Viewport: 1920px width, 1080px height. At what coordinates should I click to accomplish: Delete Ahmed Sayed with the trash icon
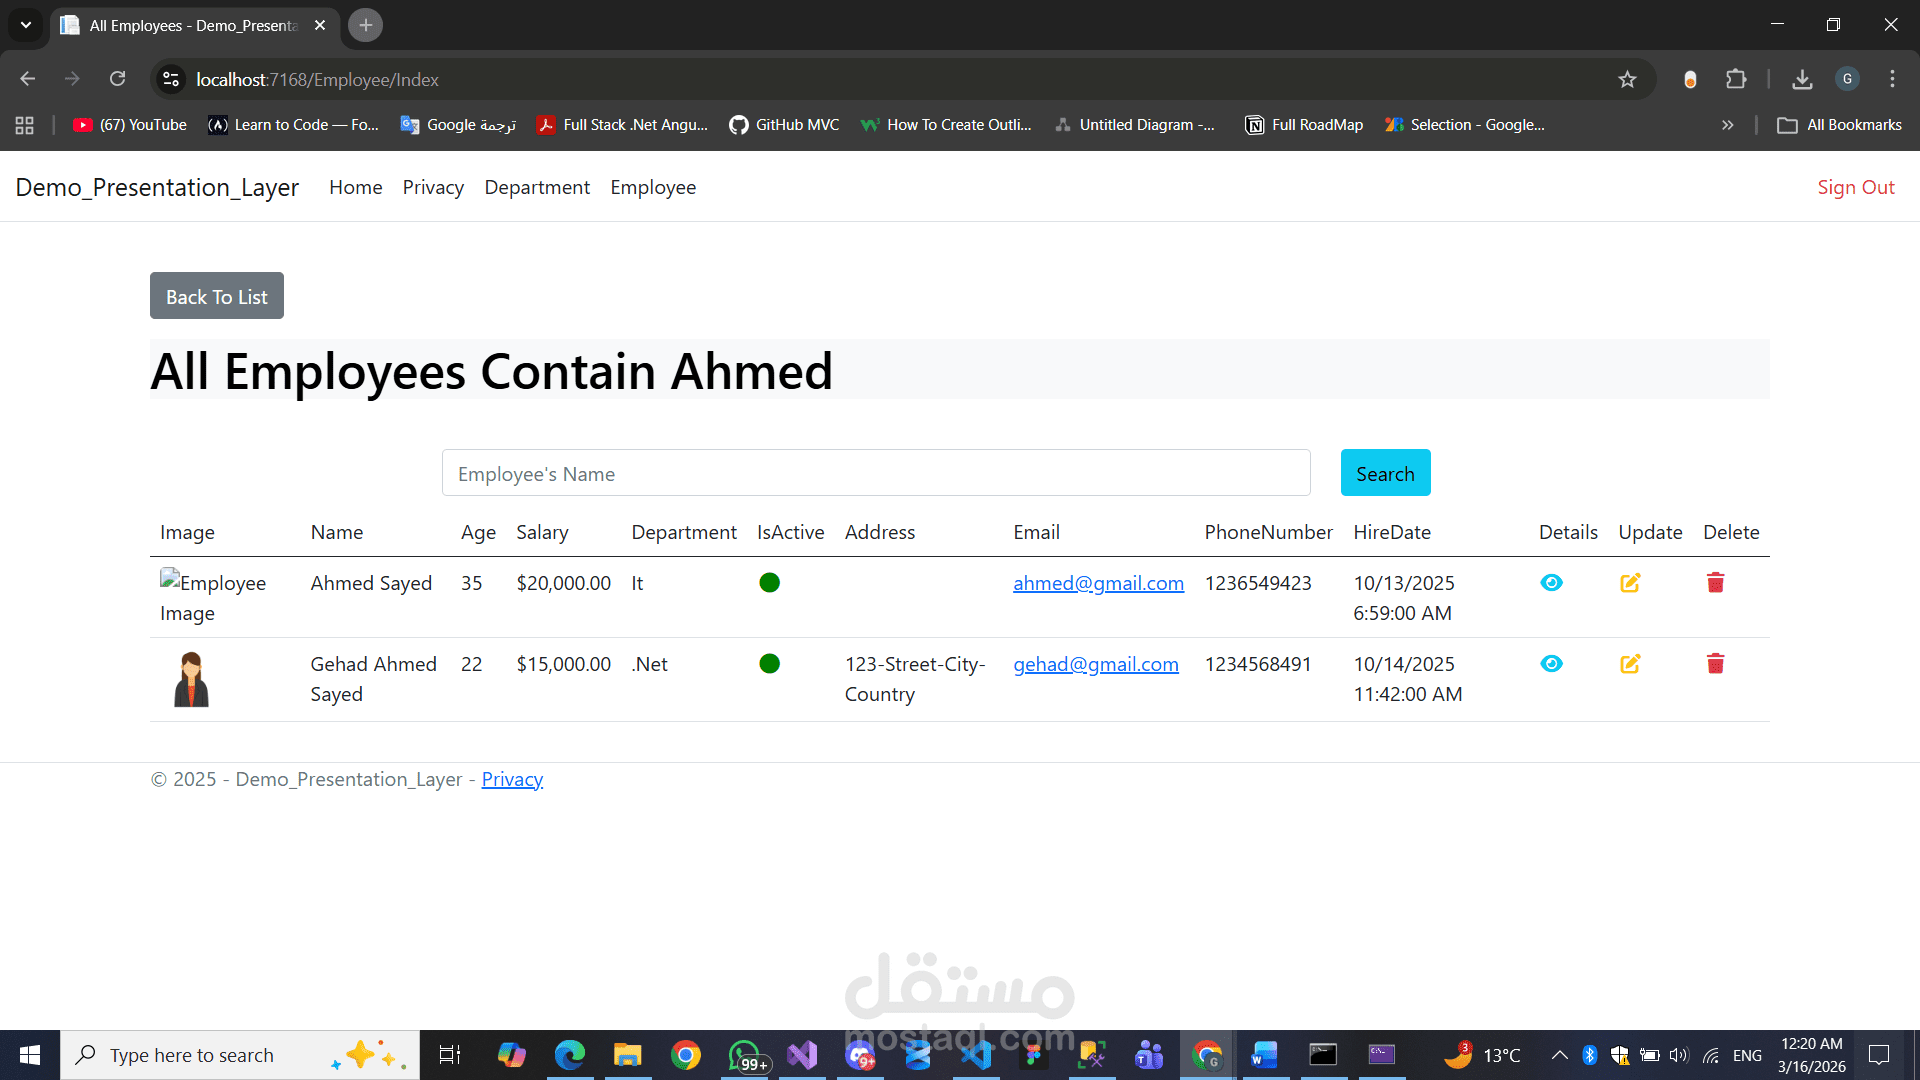tap(1715, 583)
